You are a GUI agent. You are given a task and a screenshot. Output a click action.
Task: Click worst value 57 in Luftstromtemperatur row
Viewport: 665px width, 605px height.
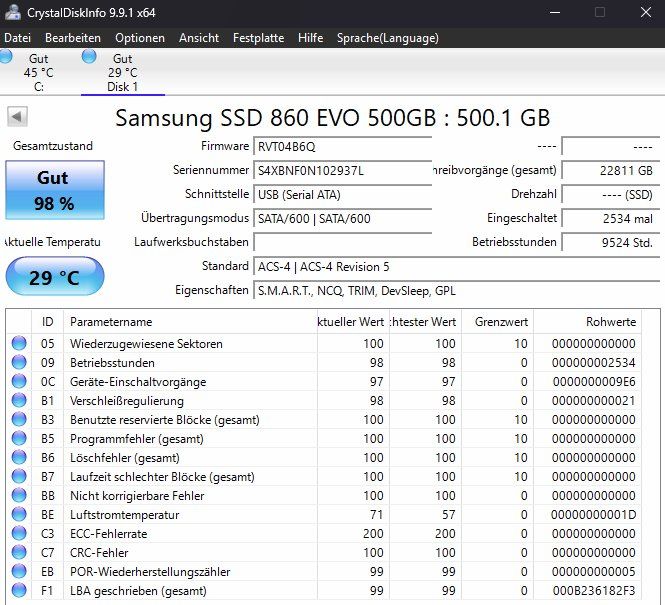(449, 515)
